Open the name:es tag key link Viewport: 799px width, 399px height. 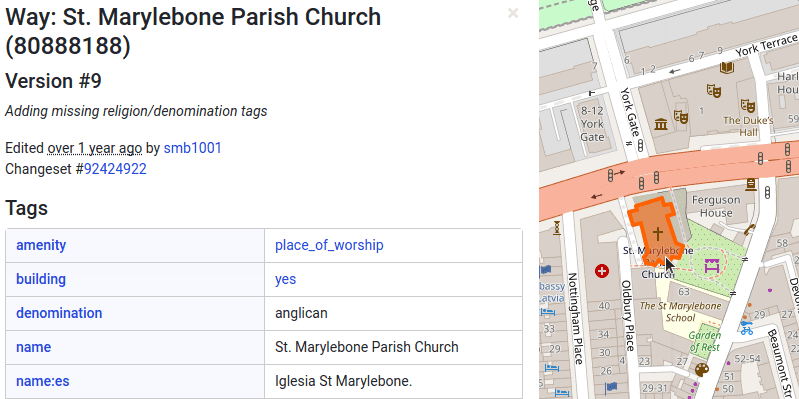[43, 381]
